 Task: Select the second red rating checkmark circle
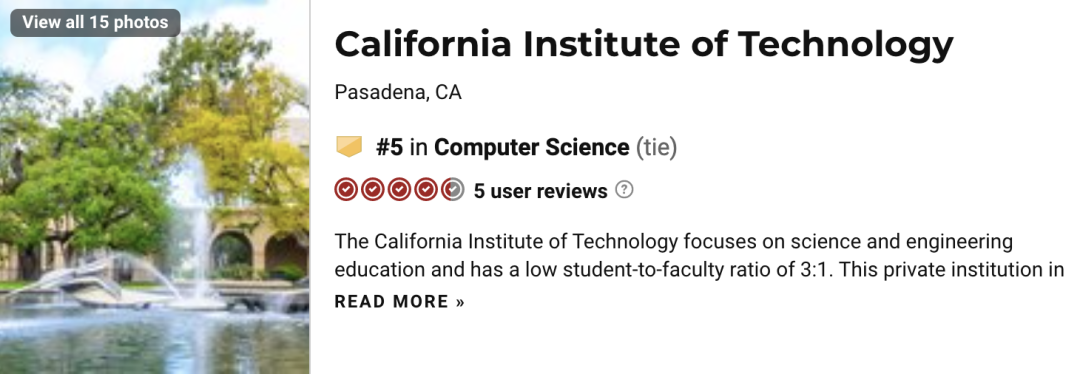coord(373,189)
